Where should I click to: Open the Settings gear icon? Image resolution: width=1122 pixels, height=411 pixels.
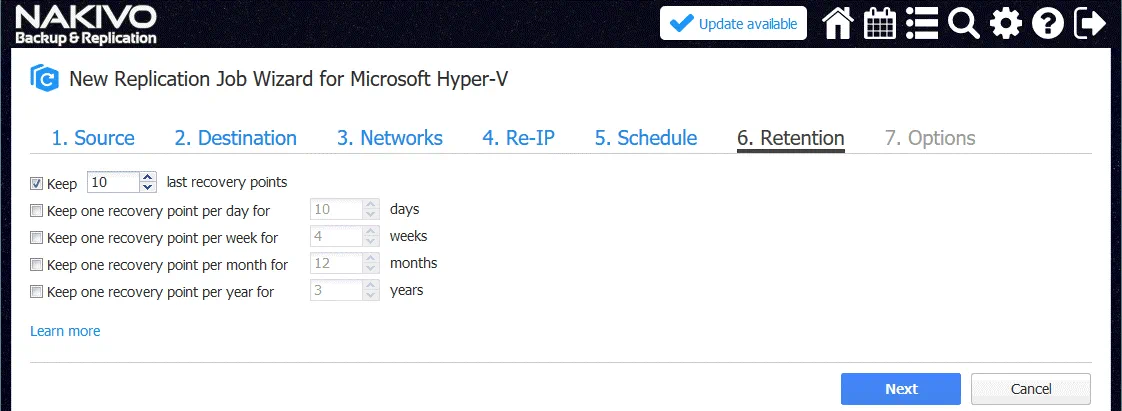pos(1006,24)
